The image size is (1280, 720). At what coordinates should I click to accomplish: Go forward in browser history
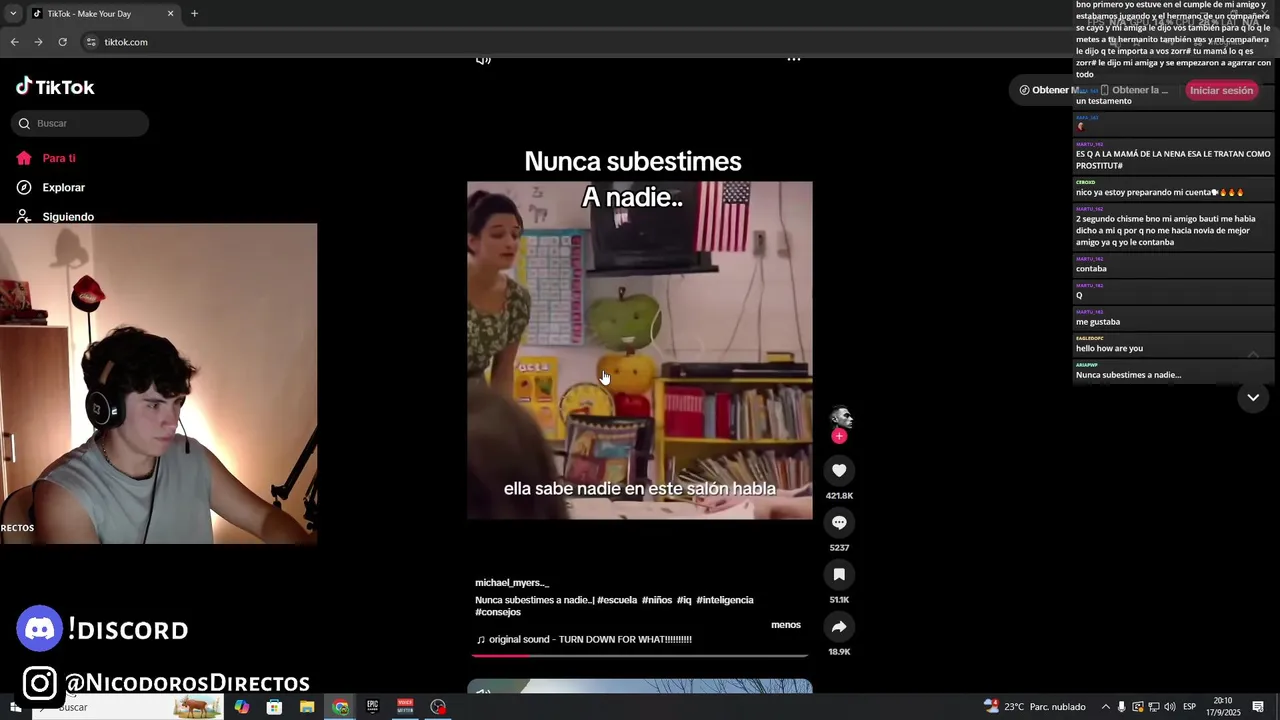pyautogui.click(x=38, y=42)
